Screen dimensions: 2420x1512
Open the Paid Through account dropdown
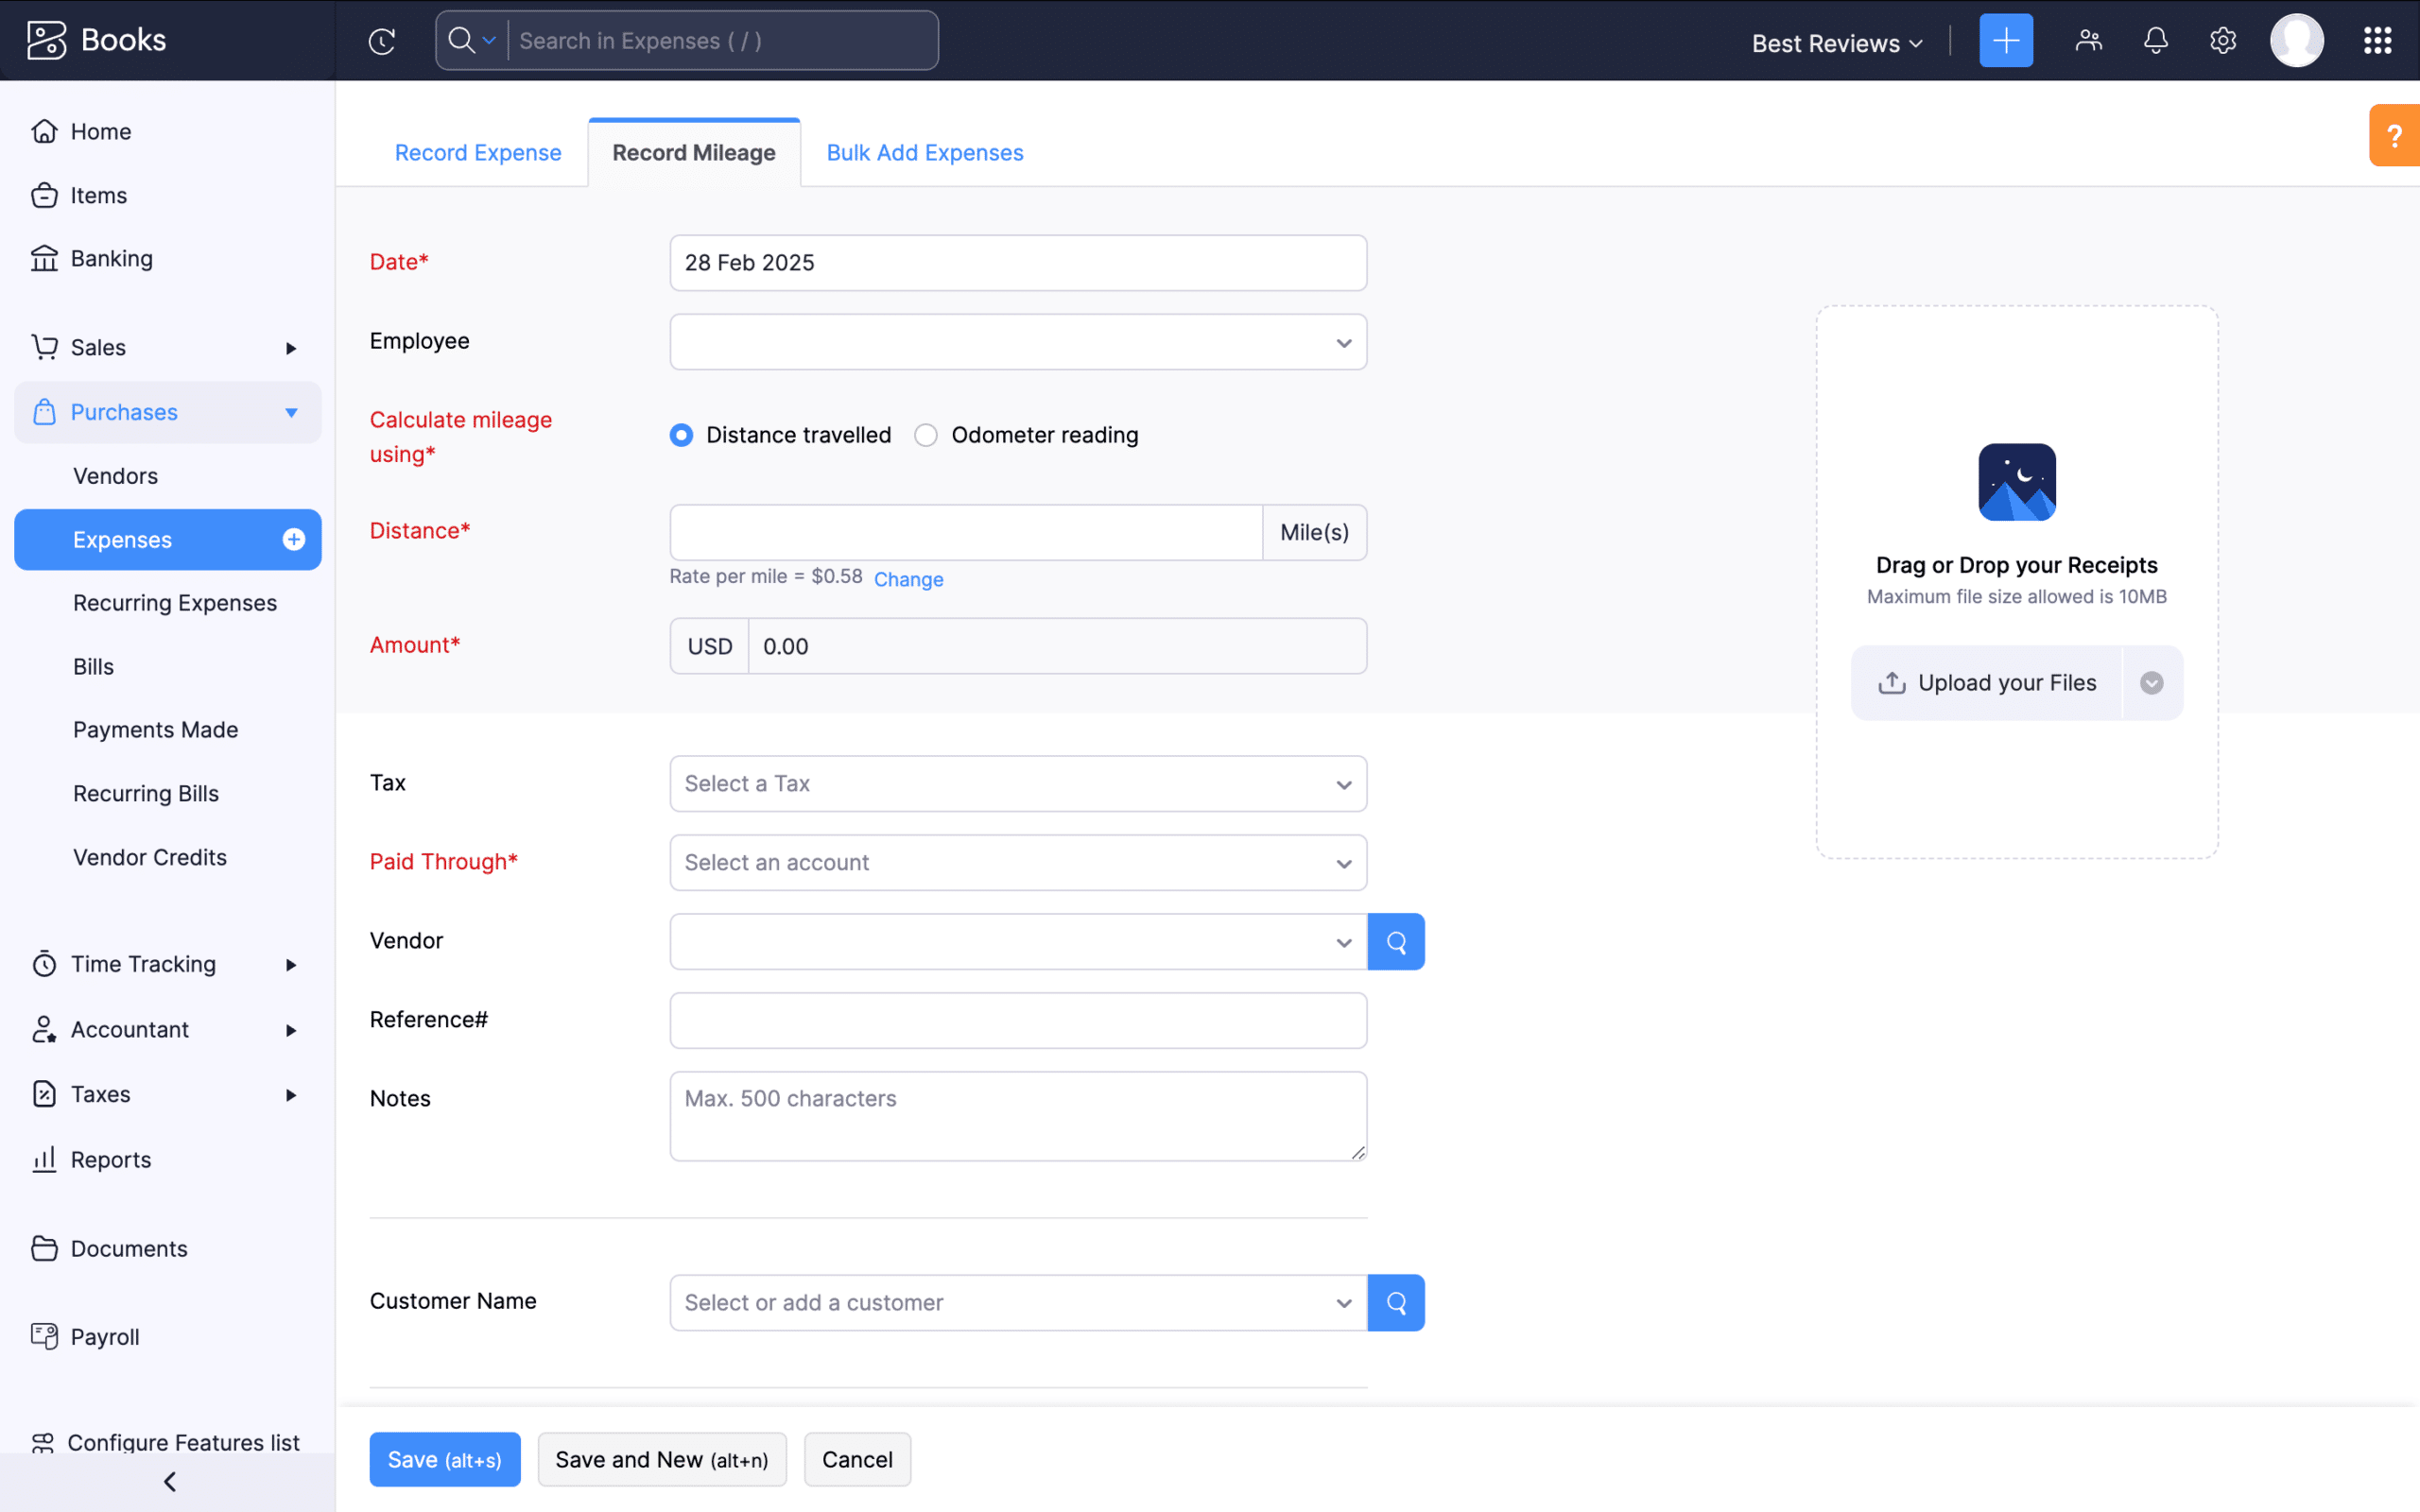pos(1017,863)
